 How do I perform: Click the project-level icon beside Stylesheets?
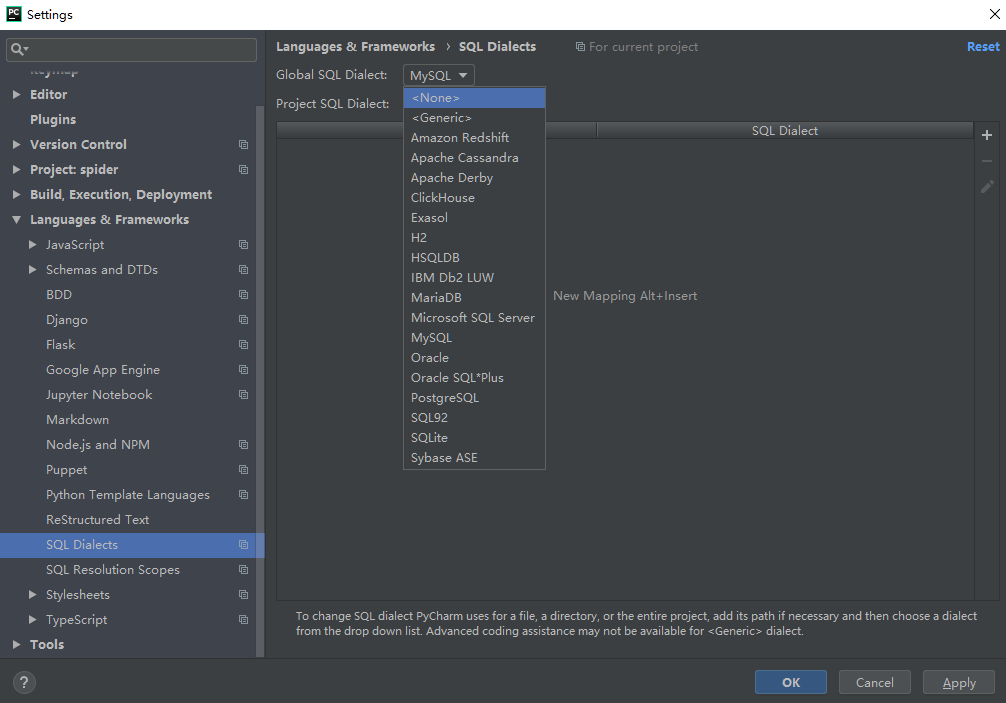[x=243, y=595]
